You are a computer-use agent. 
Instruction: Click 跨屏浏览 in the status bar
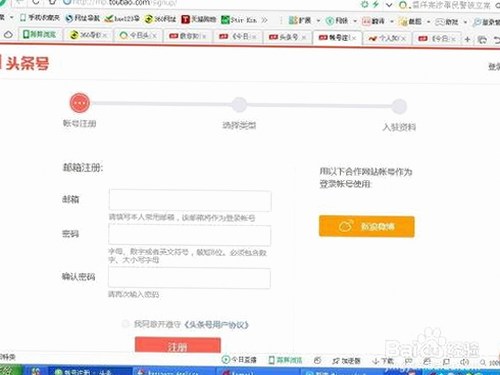285,360
